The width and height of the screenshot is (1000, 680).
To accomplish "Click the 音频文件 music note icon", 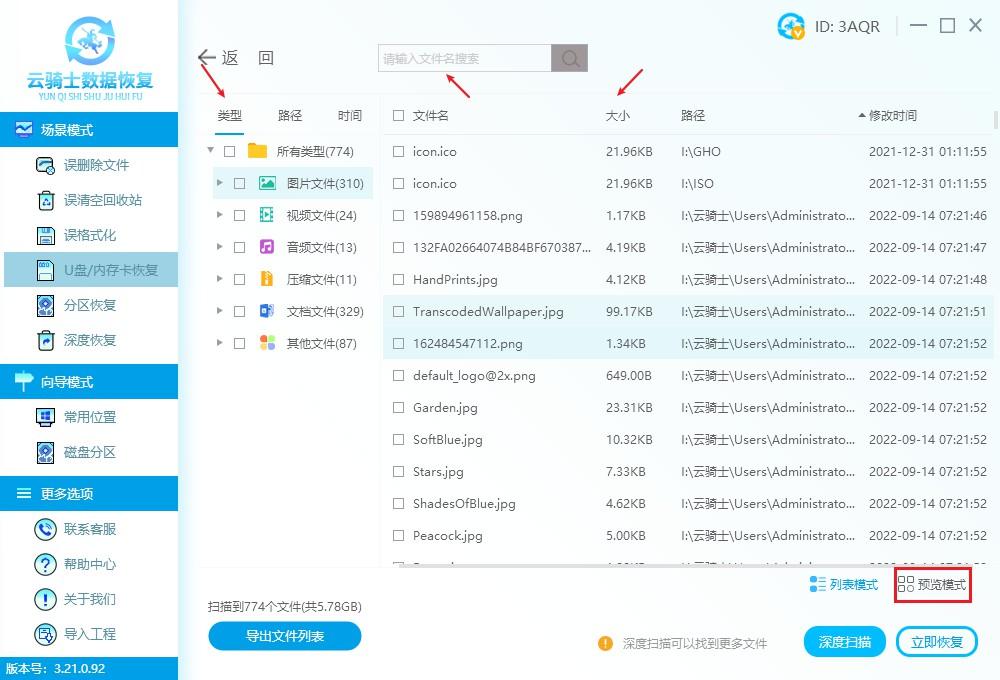I will point(267,247).
